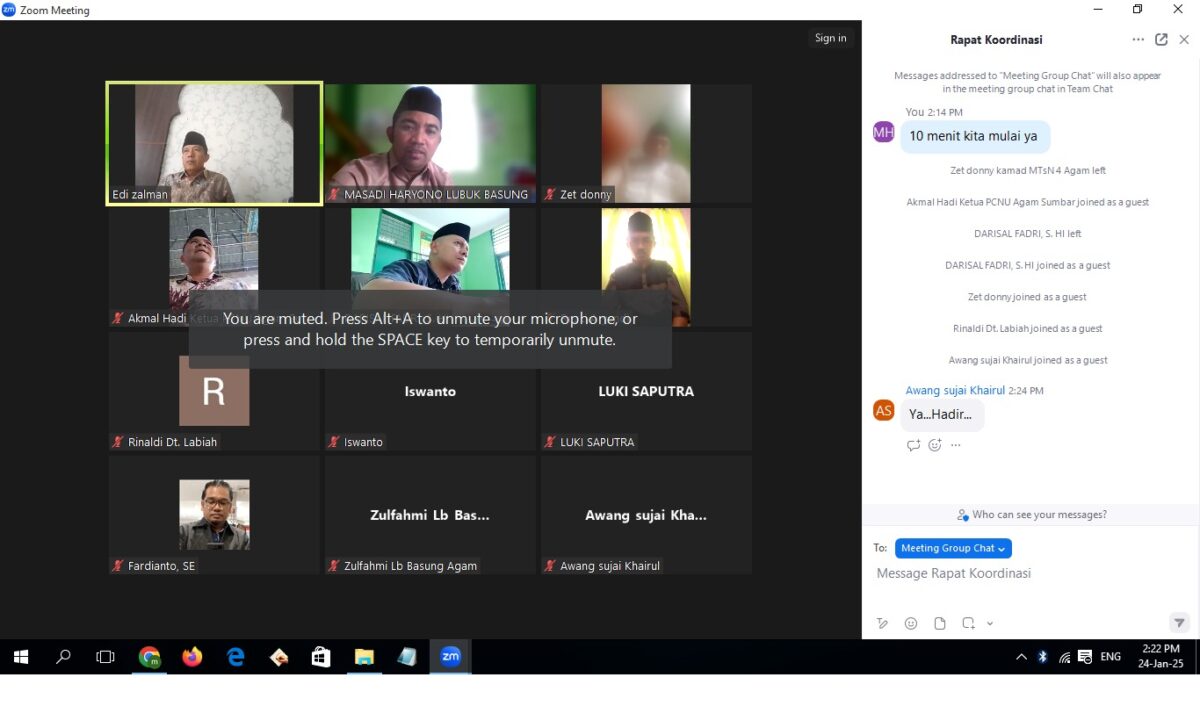The height and width of the screenshot is (706, 1200).
Task: Pop out the chat panel window
Action: click(x=1161, y=40)
